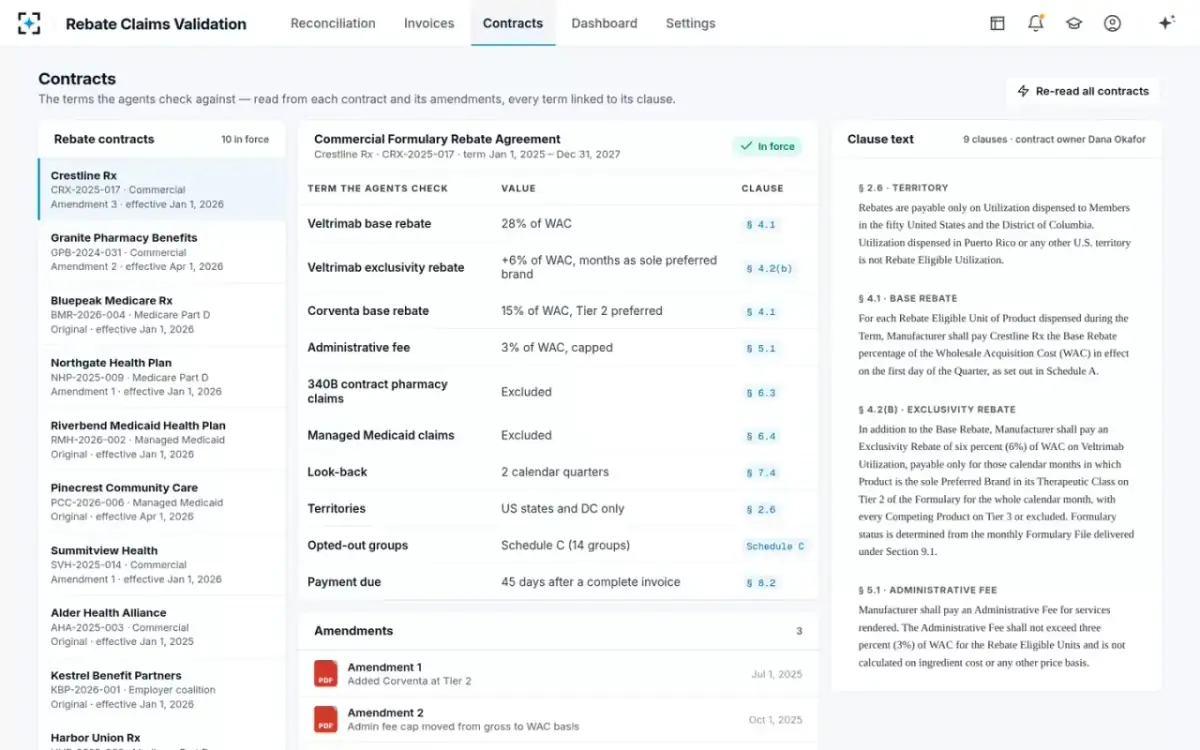Click Re-read all contracts button
This screenshot has width=1200, height=750.
coord(1083,91)
